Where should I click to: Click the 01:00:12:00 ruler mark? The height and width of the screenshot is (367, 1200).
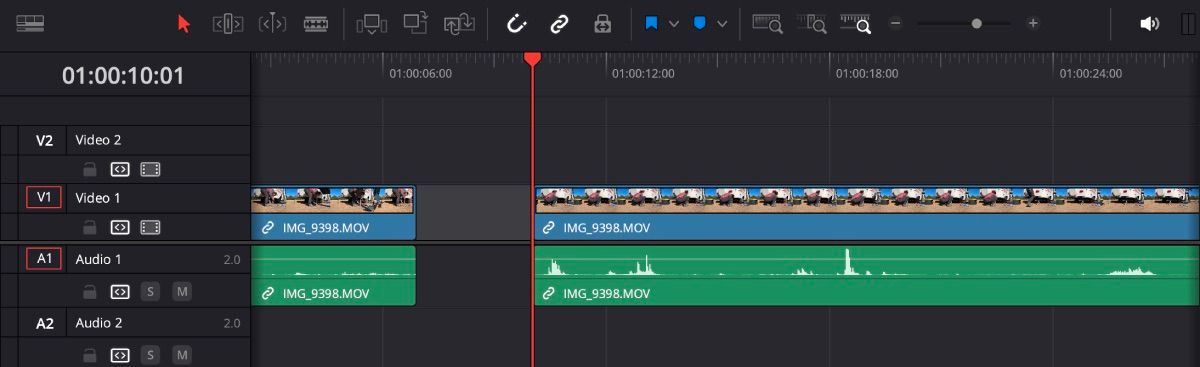tap(643, 73)
